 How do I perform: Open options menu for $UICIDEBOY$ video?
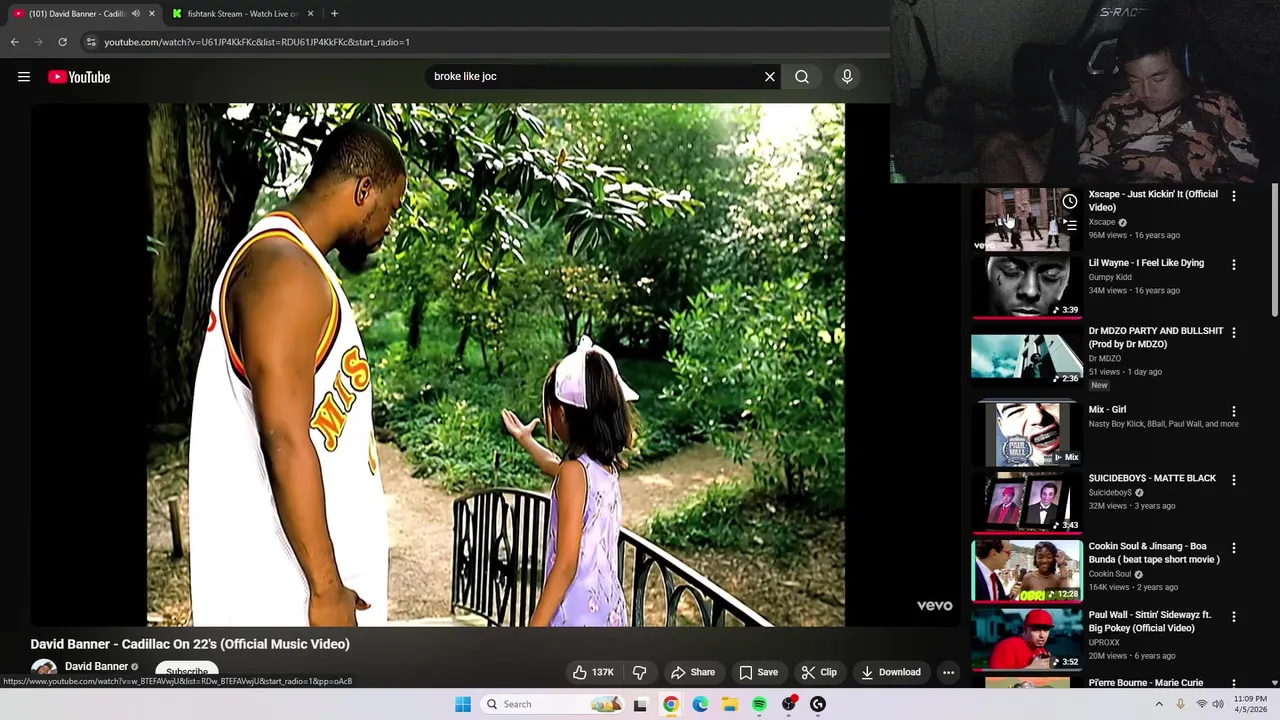point(1233,480)
